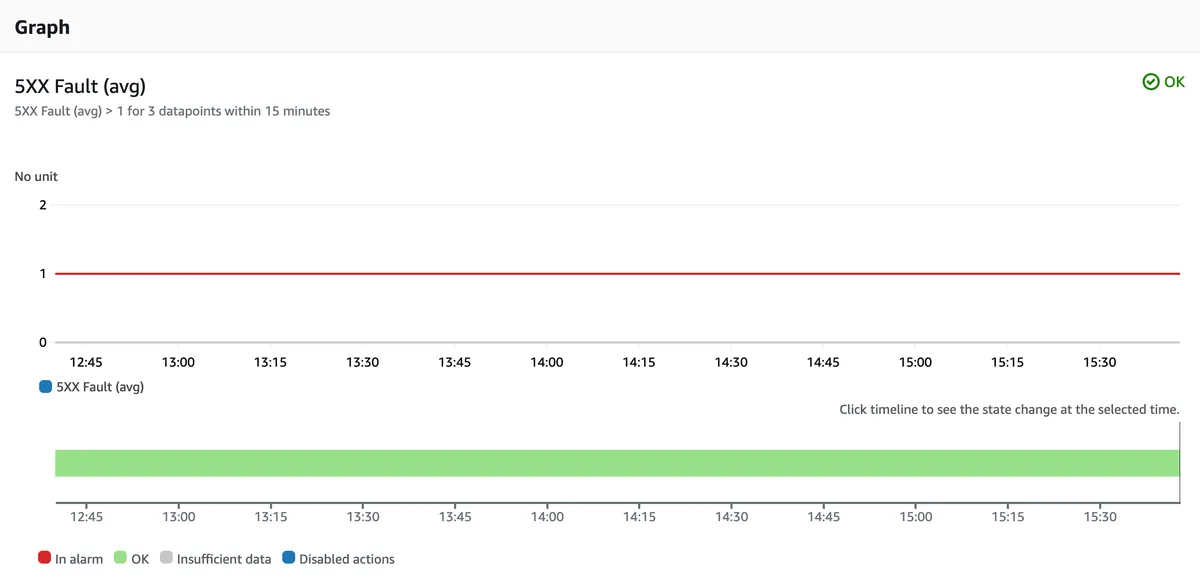Click green state timeline bar at 15:00
This screenshot has height=583, width=1200.
(x=916, y=463)
